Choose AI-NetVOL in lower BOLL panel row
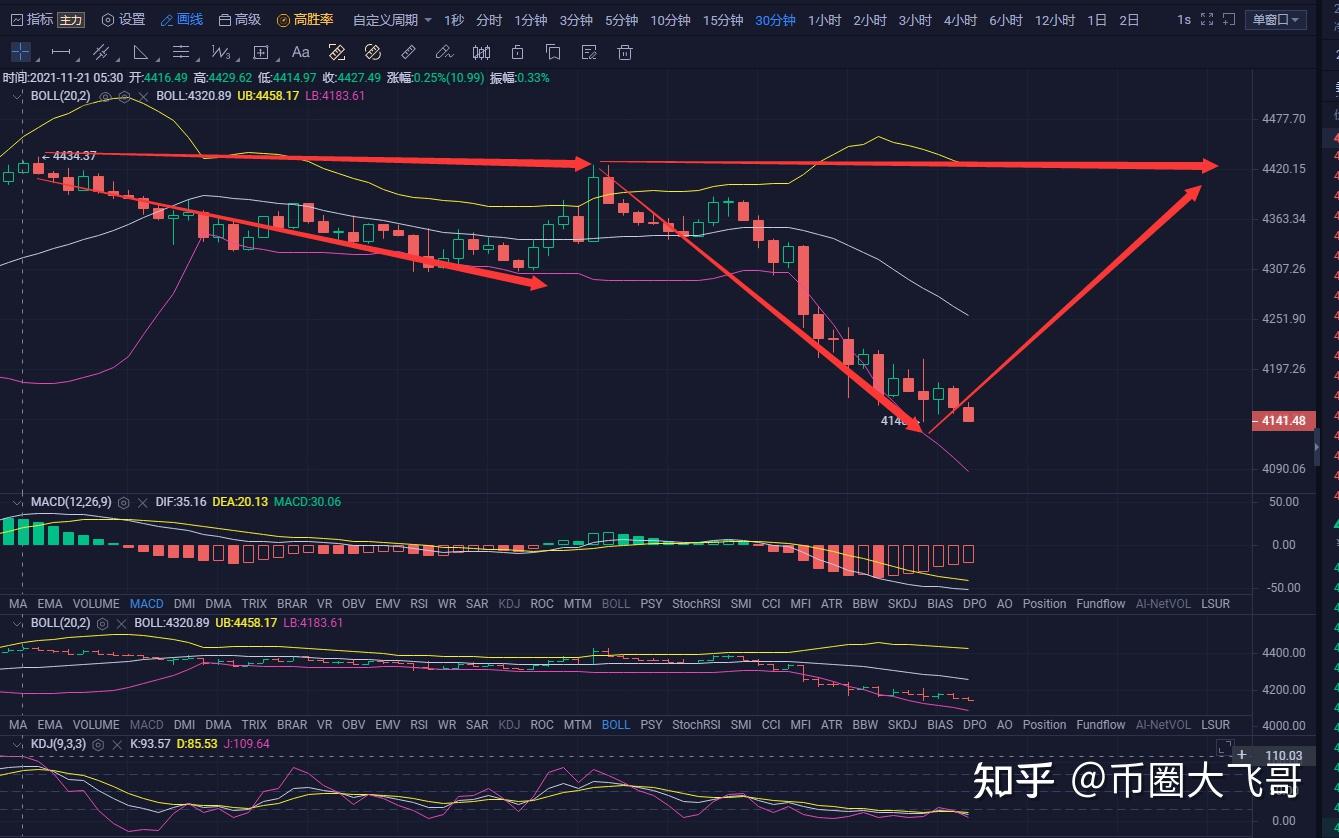 pos(1163,725)
